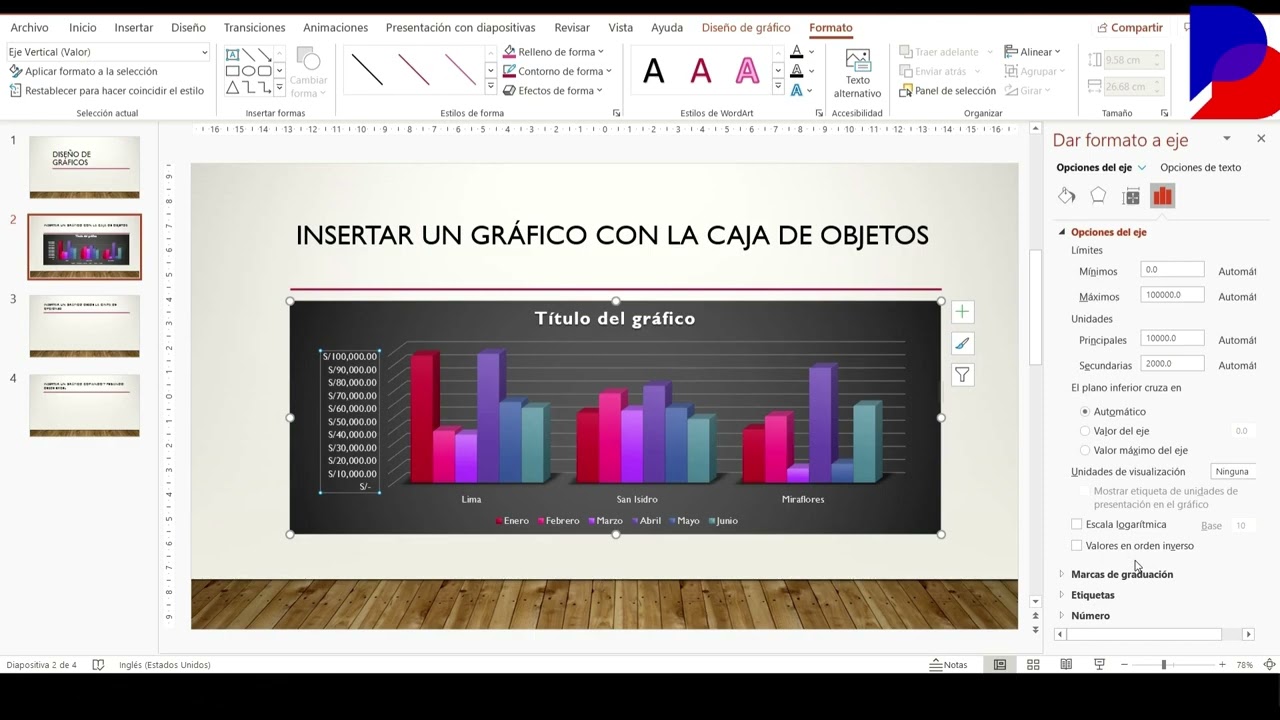Open Unidades de visualización Ninguna dropdown

1235,471
